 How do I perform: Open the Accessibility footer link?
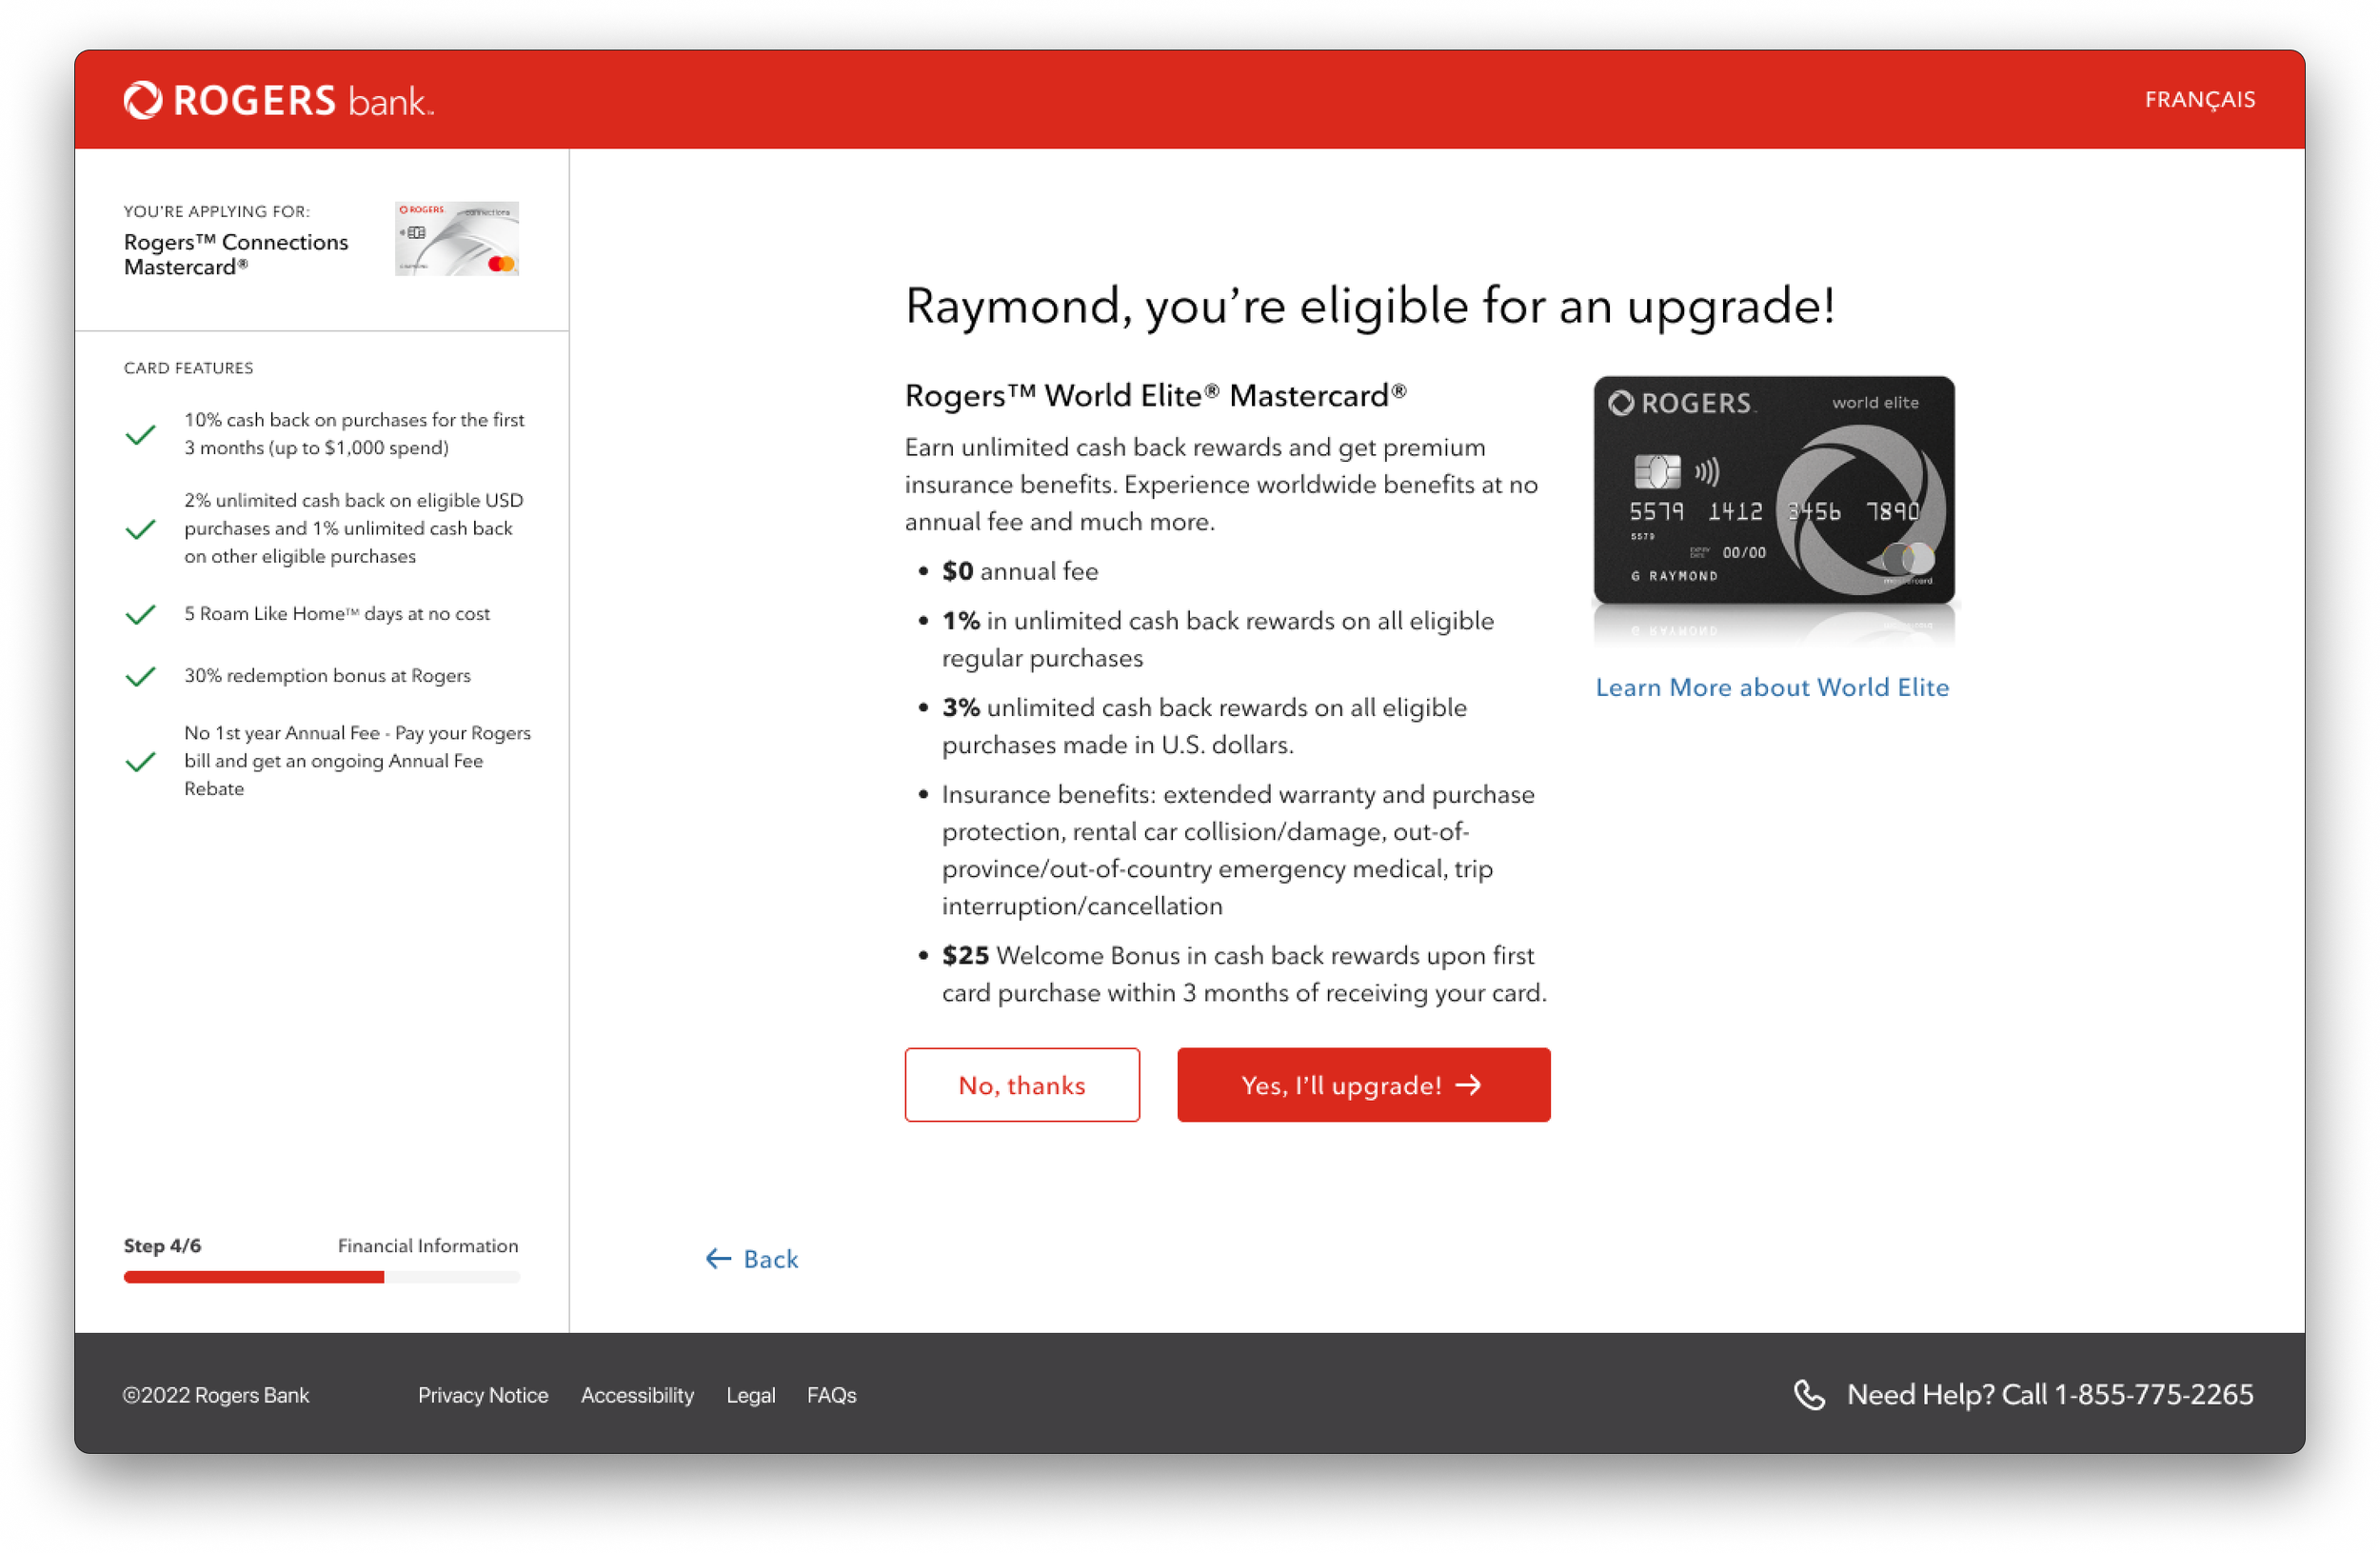coord(637,1395)
